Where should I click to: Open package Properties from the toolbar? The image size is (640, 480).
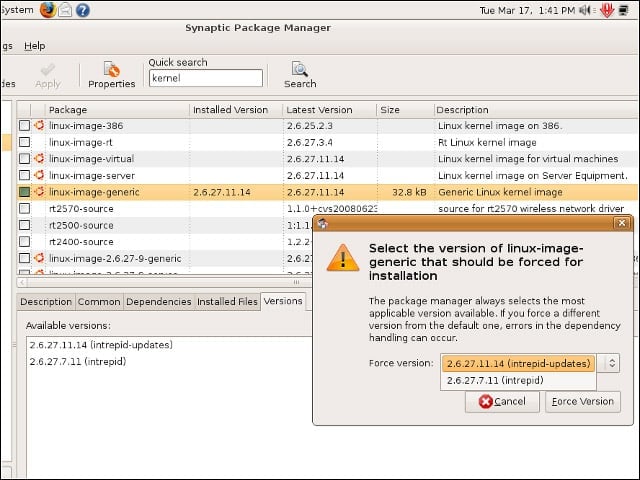coord(111,75)
